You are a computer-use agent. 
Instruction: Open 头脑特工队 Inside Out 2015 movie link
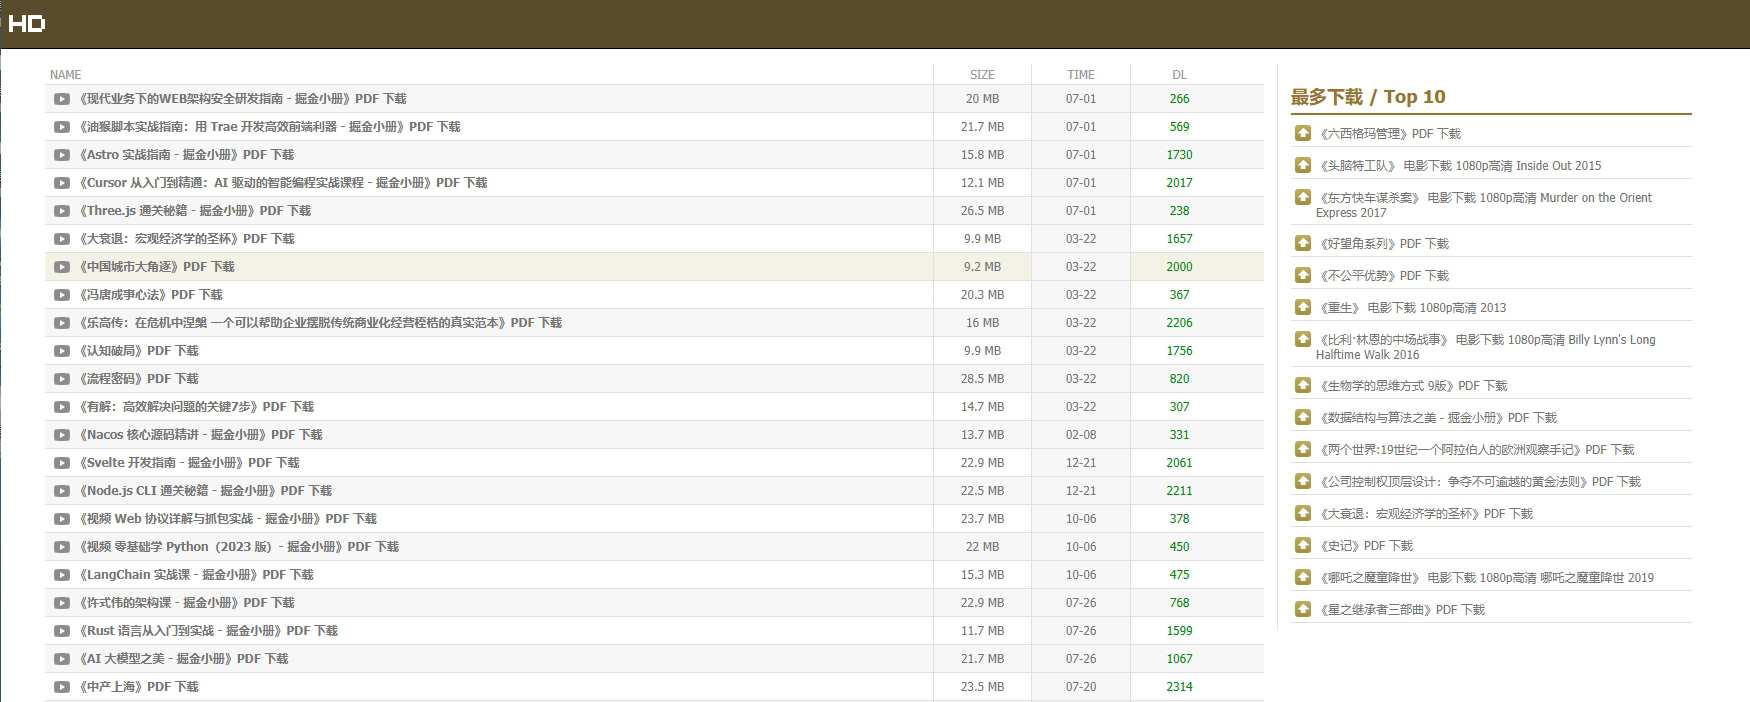click(1460, 166)
